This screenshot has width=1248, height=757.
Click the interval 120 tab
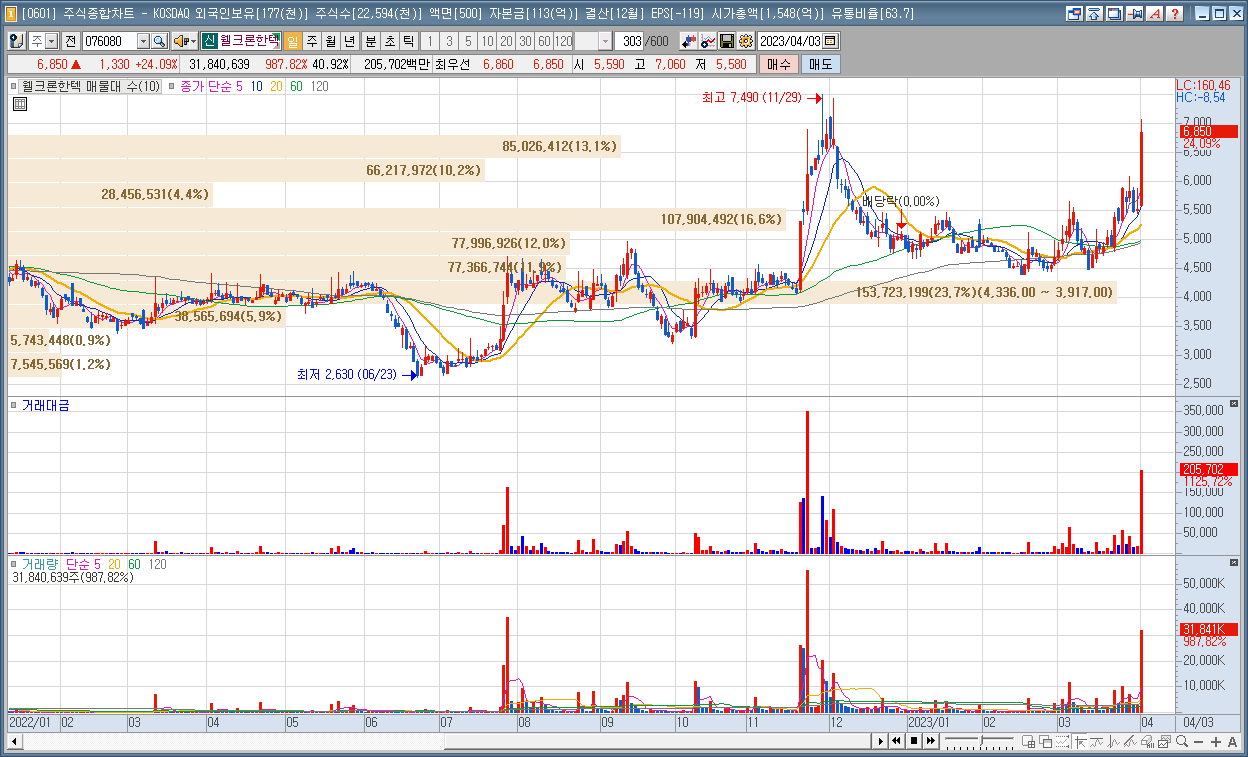point(563,41)
